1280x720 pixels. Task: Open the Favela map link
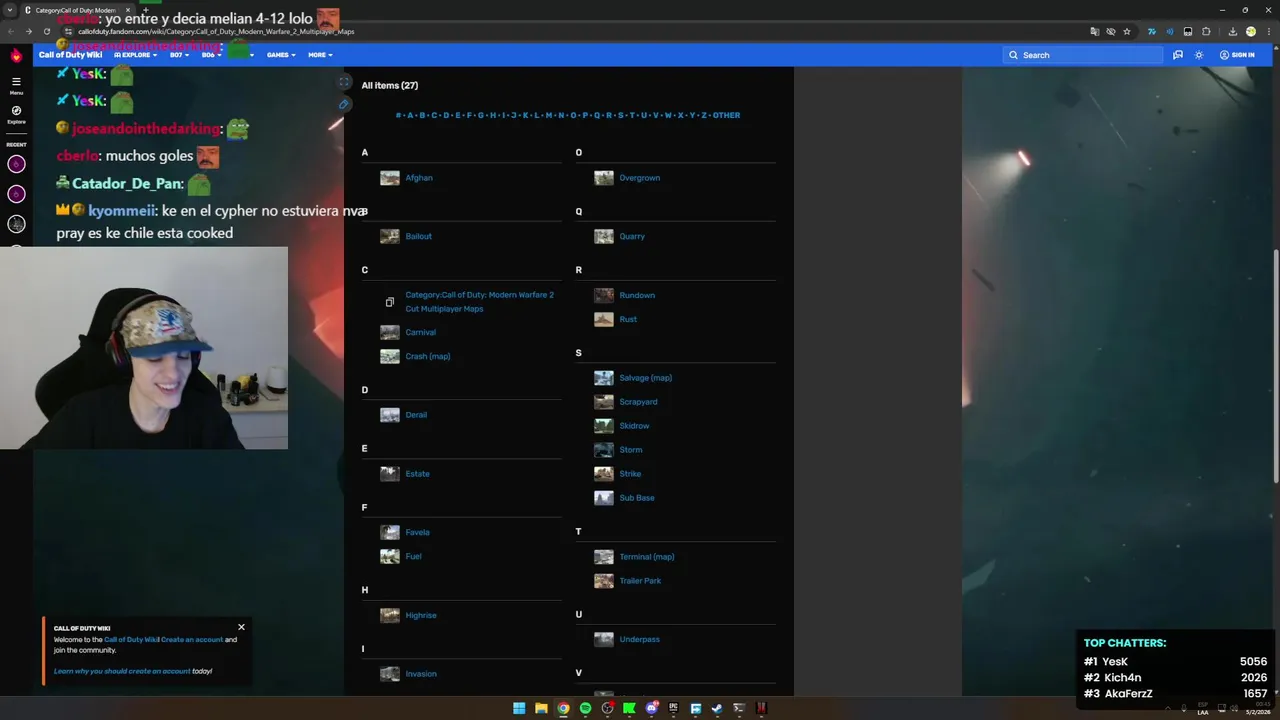pyautogui.click(x=417, y=532)
